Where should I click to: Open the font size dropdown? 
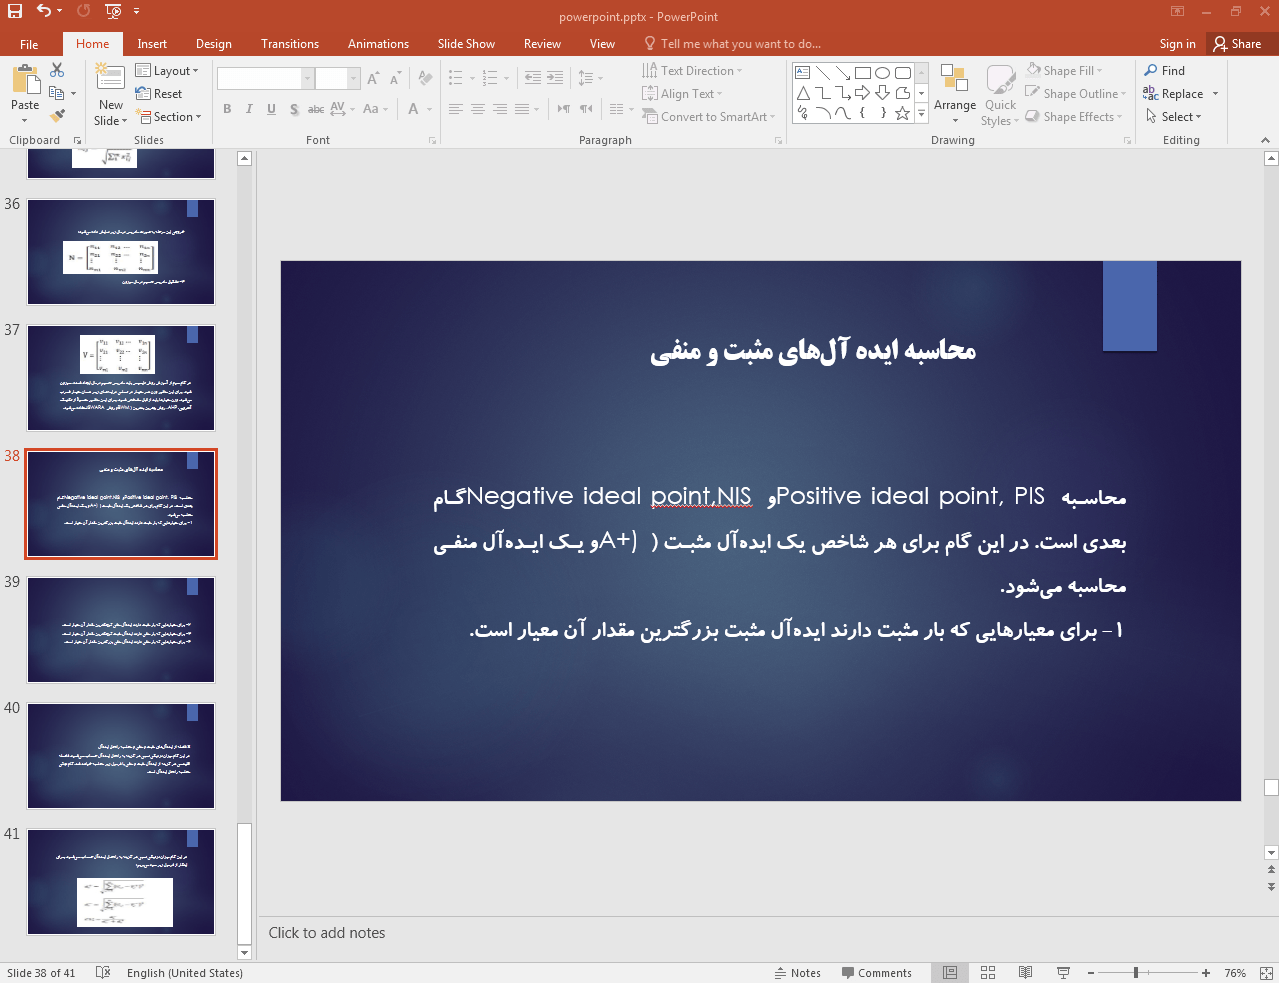click(x=352, y=77)
